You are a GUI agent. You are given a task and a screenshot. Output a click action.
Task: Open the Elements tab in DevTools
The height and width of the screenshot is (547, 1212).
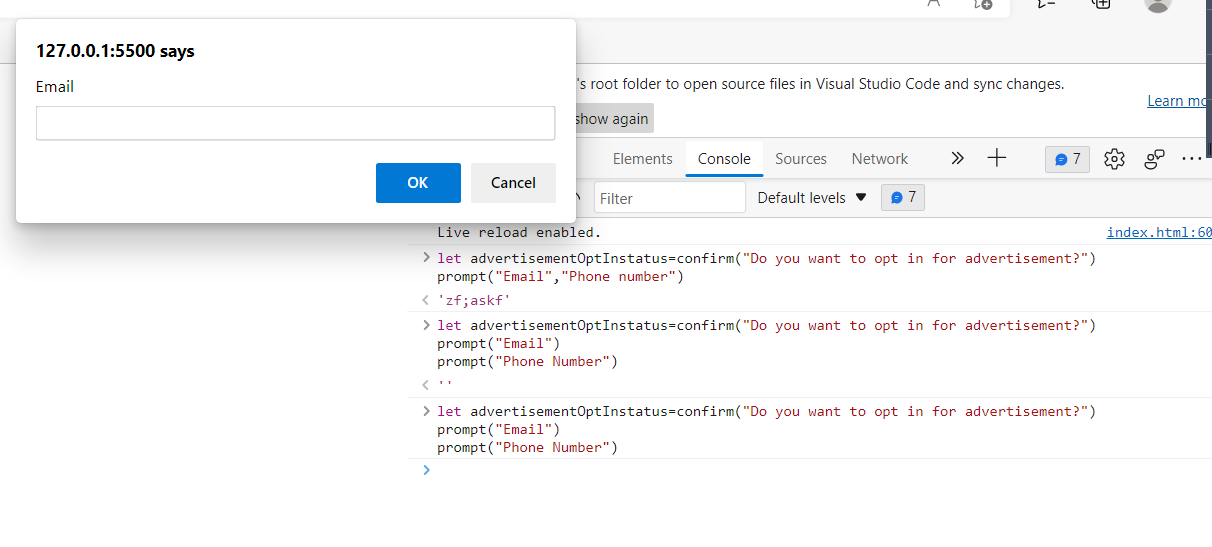[x=642, y=159]
